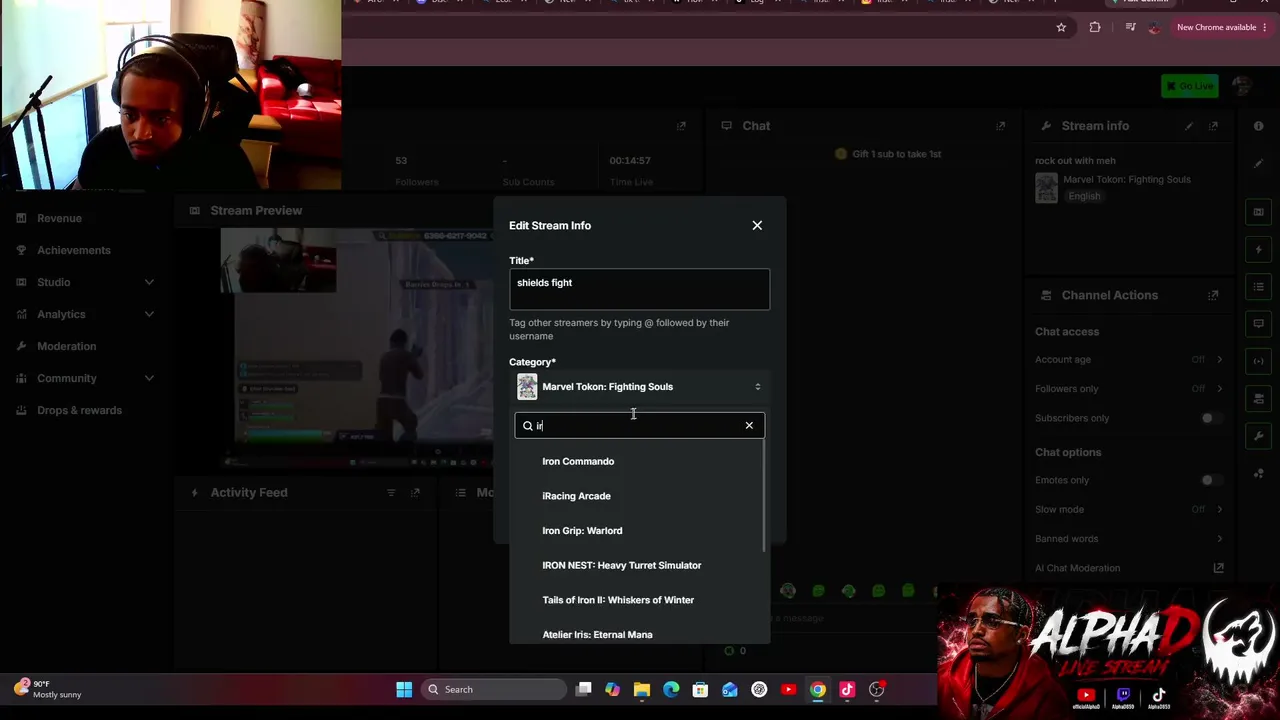
Task: Expand the Analytics sidebar section
Action: click(x=149, y=314)
